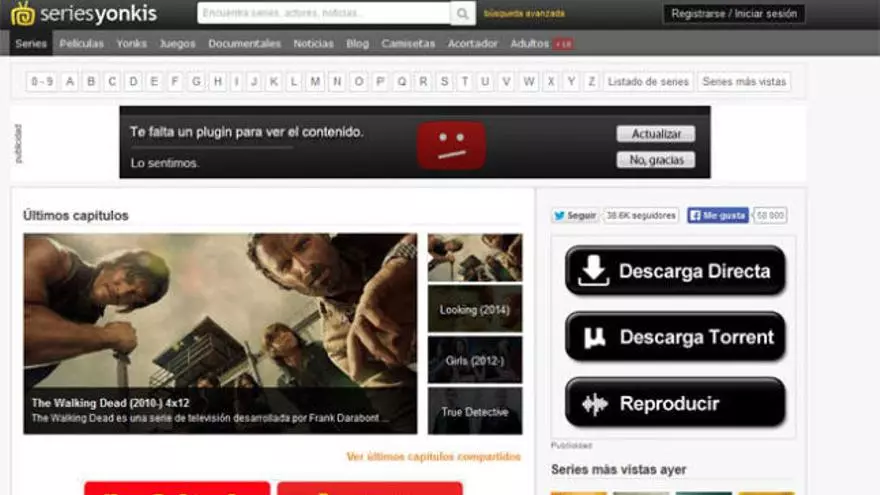Screen dimensions: 880x495
Task: Select the True Detective thumbnail
Action: point(475,411)
